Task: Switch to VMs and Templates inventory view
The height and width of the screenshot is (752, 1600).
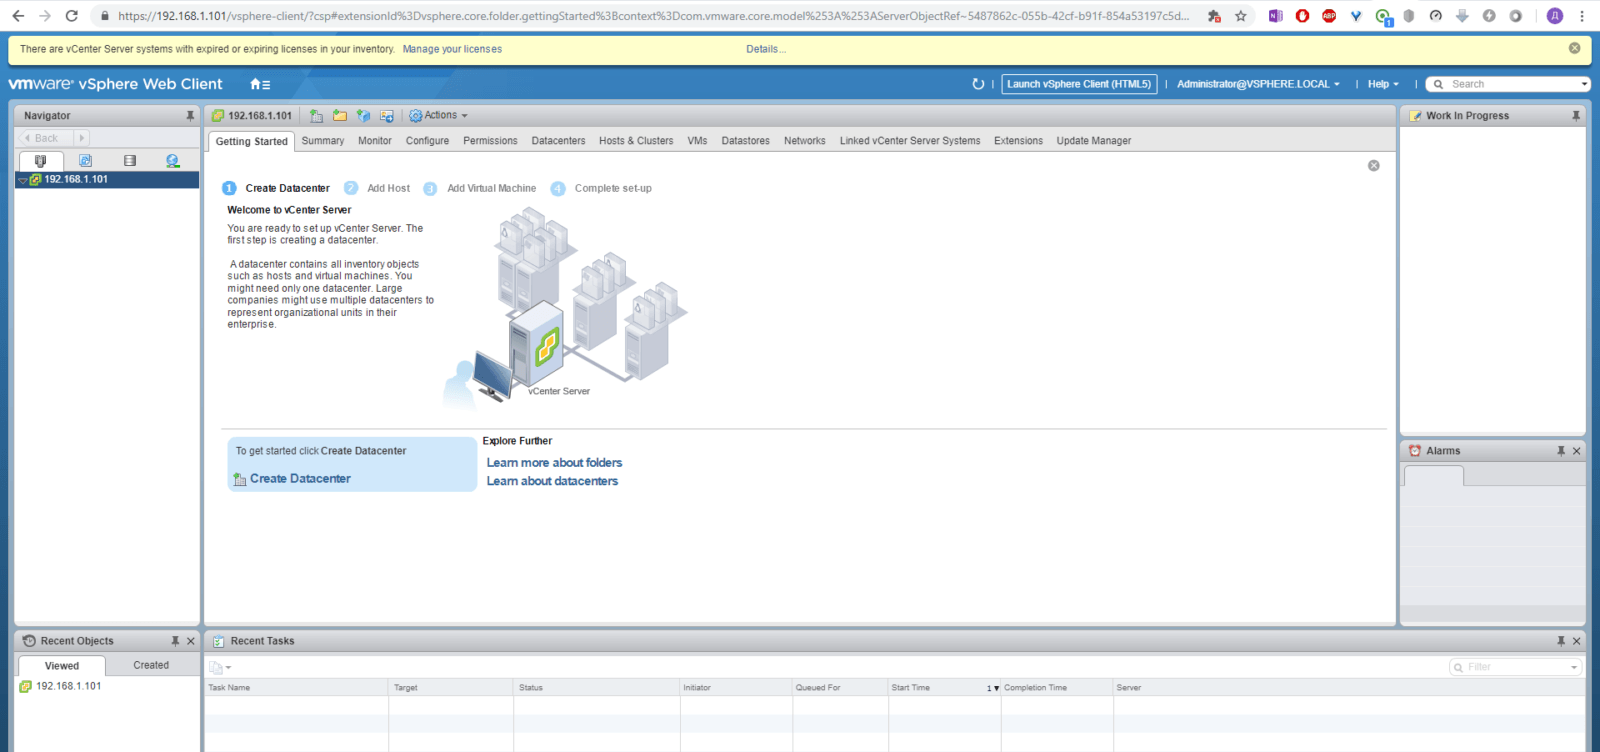Action: click(x=85, y=161)
